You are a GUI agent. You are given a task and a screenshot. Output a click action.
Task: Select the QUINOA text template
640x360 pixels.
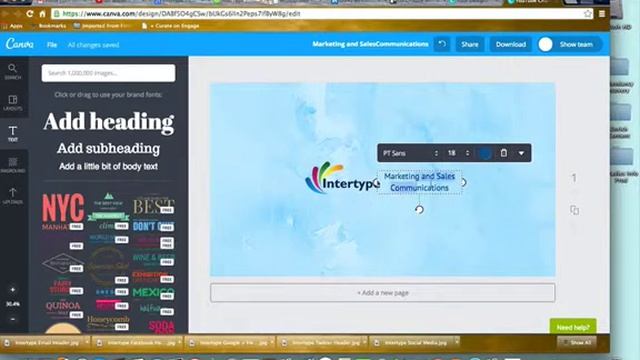[63, 308]
